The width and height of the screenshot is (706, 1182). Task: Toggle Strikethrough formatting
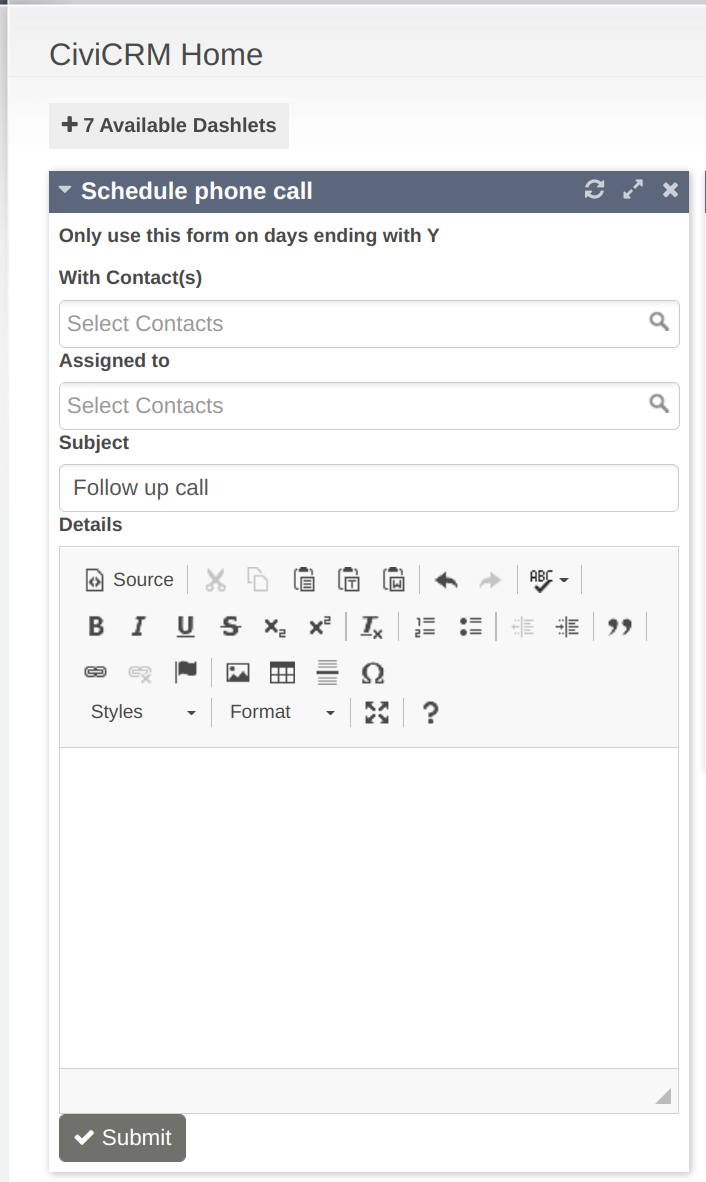coord(230,627)
